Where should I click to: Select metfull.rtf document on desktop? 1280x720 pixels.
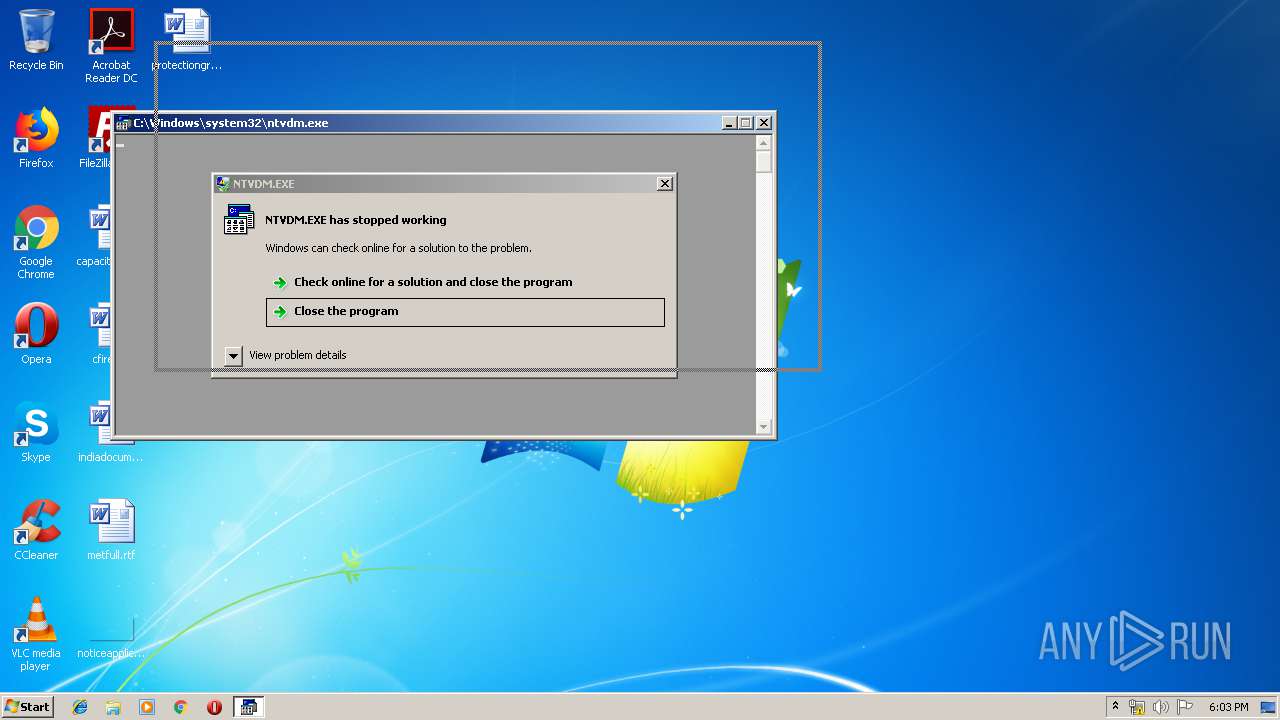tap(111, 530)
